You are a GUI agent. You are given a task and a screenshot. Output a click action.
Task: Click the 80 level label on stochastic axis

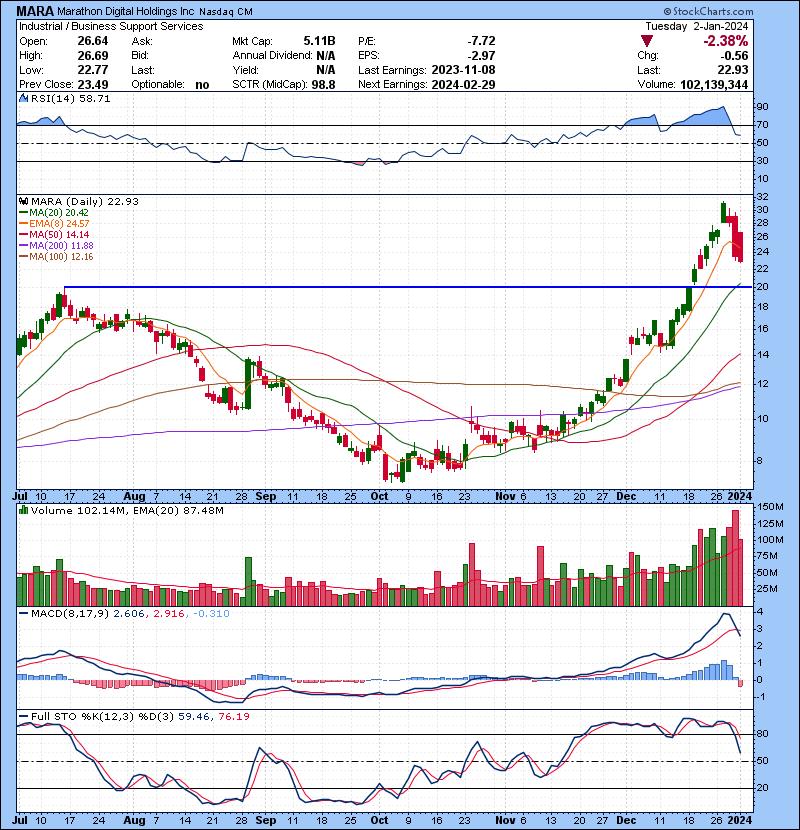762,734
